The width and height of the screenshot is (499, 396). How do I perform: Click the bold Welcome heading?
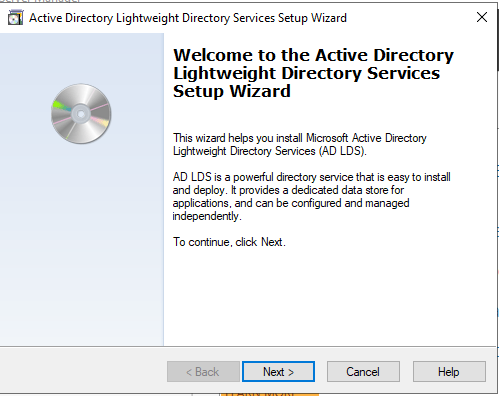[313, 73]
